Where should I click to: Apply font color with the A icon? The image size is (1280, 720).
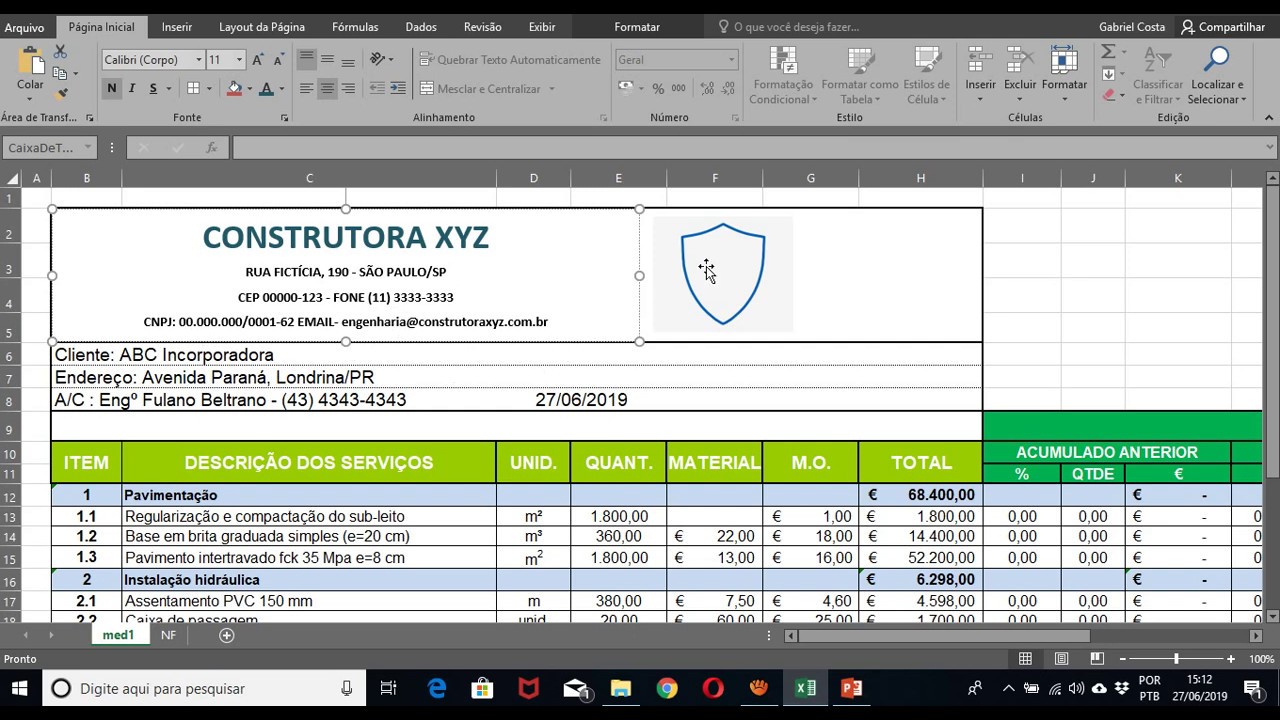coord(266,89)
